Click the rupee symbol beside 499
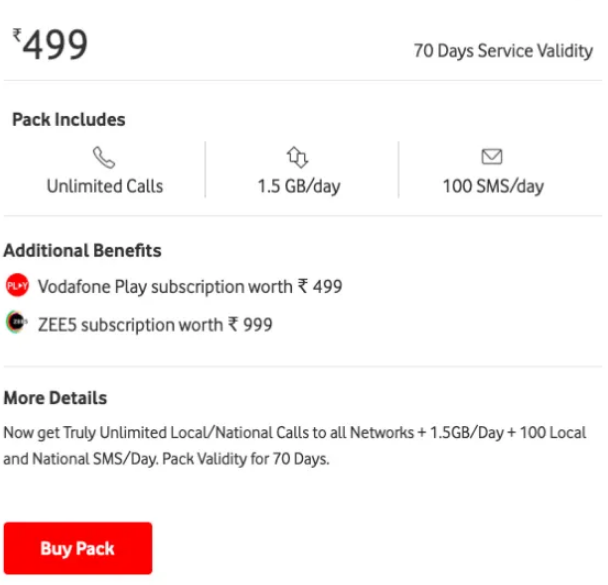608x585 pixels. (16, 34)
